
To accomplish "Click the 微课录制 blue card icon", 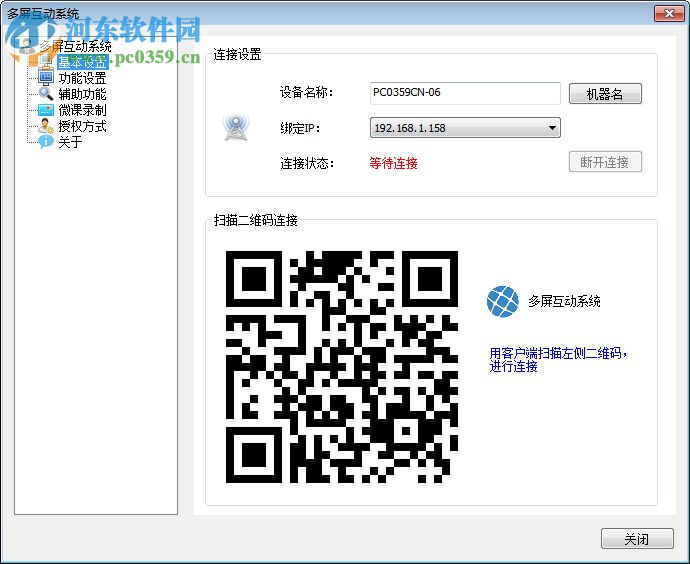I will (x=46, y=110).
